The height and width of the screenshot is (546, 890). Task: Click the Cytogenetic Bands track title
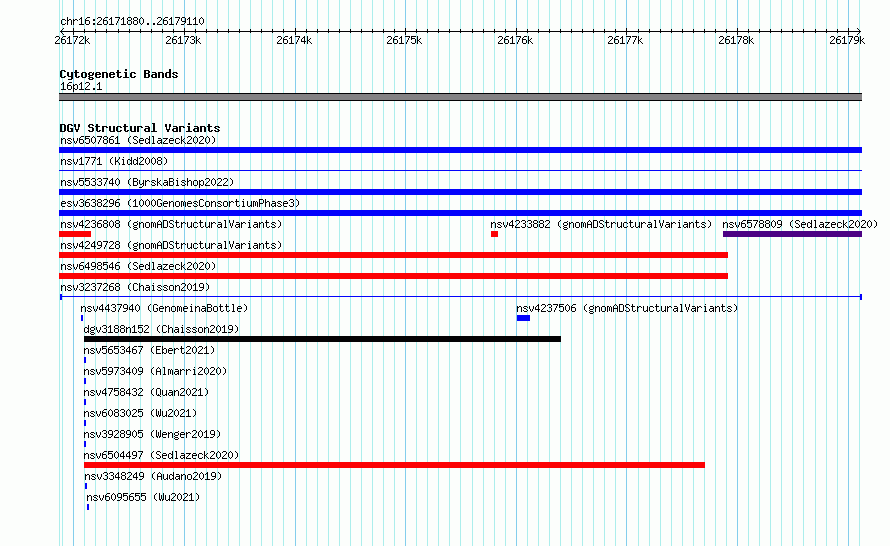point(119,74)
